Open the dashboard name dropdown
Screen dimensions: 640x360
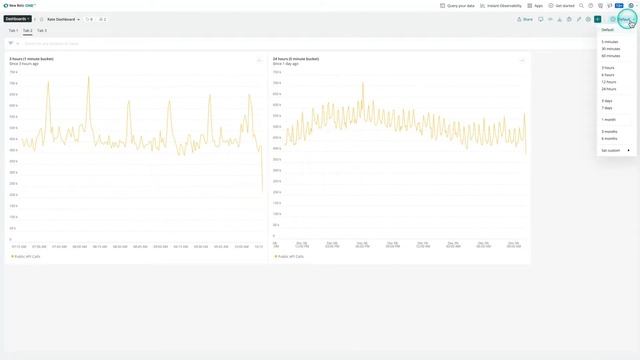click(x=63, y=19)
